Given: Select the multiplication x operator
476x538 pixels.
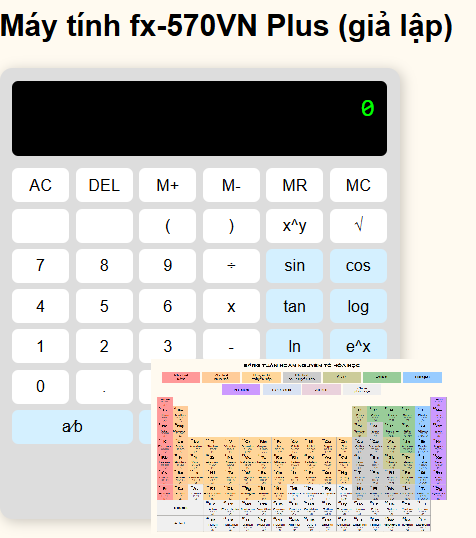Looking at the screenshot, I should (x=231, y=306).
